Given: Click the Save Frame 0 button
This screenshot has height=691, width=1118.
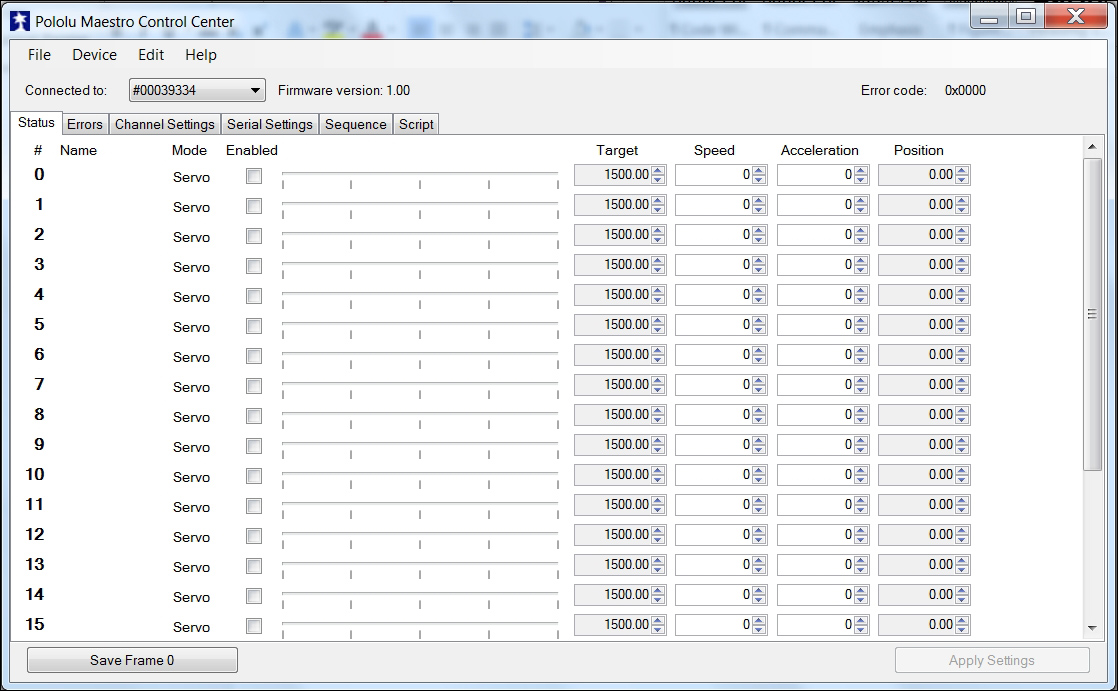Looking at the screenshot, I should point(132,660).
